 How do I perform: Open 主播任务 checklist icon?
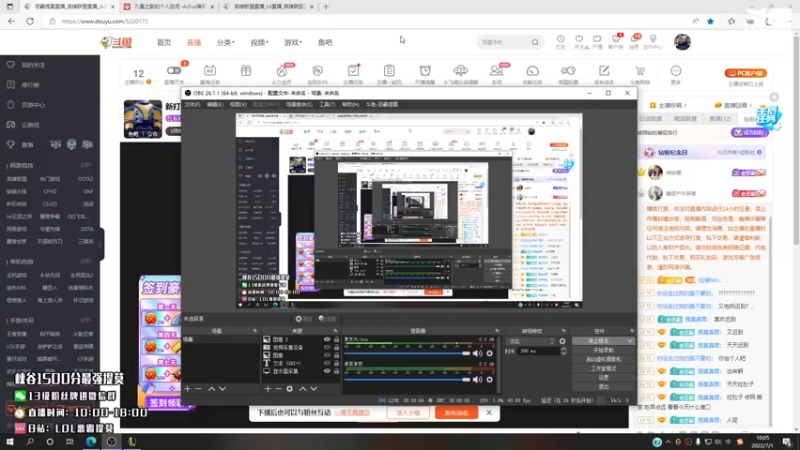(x=353, y=70)
